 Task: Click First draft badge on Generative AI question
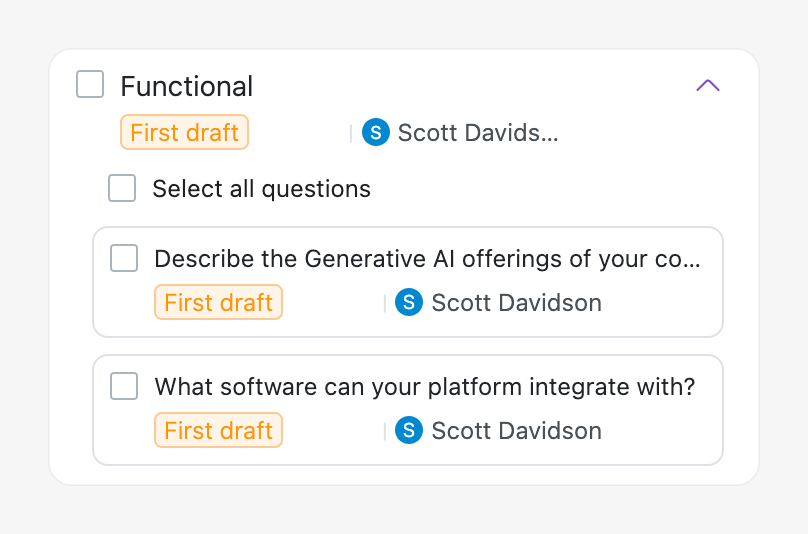point(218,302)
